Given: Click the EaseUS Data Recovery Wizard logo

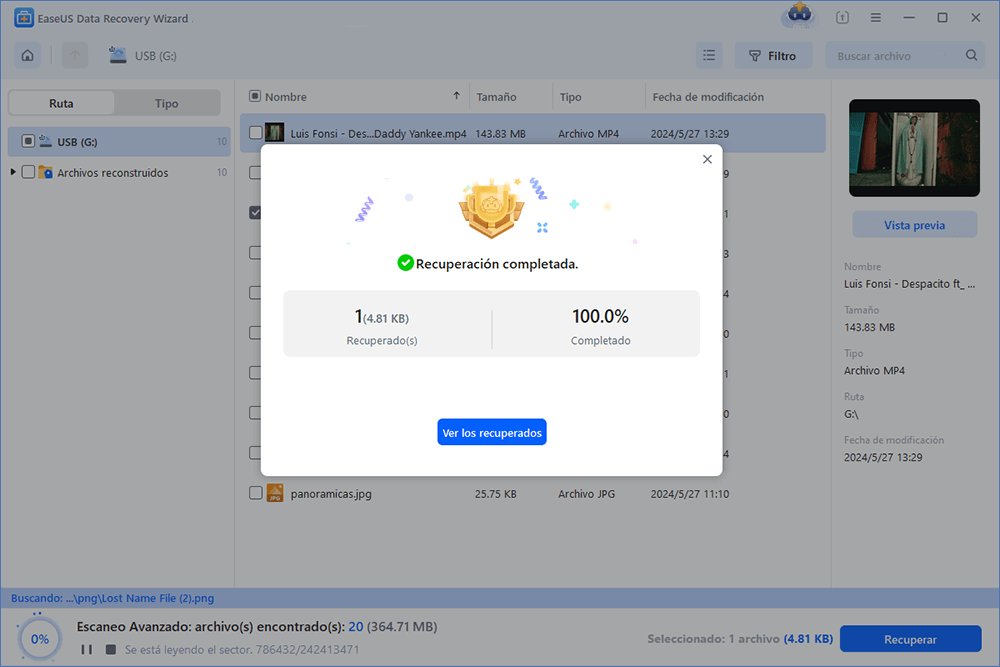Looking at the screenshot, I should click(24, 18).
